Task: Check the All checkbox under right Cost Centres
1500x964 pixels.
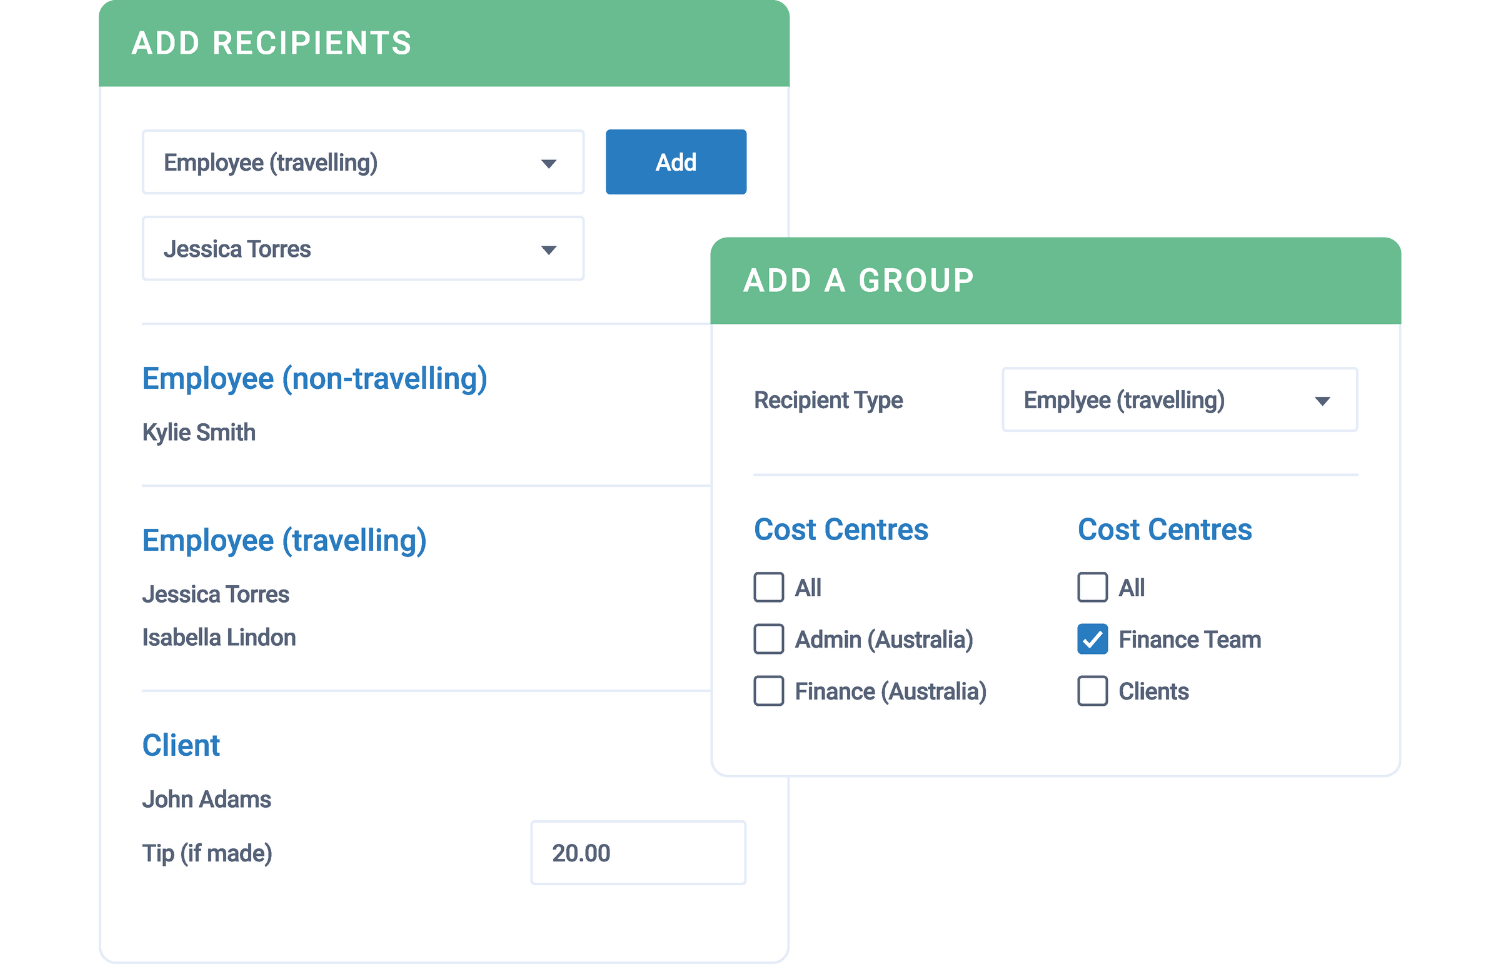Action: pyautogui.click(x=1092, y=588)
